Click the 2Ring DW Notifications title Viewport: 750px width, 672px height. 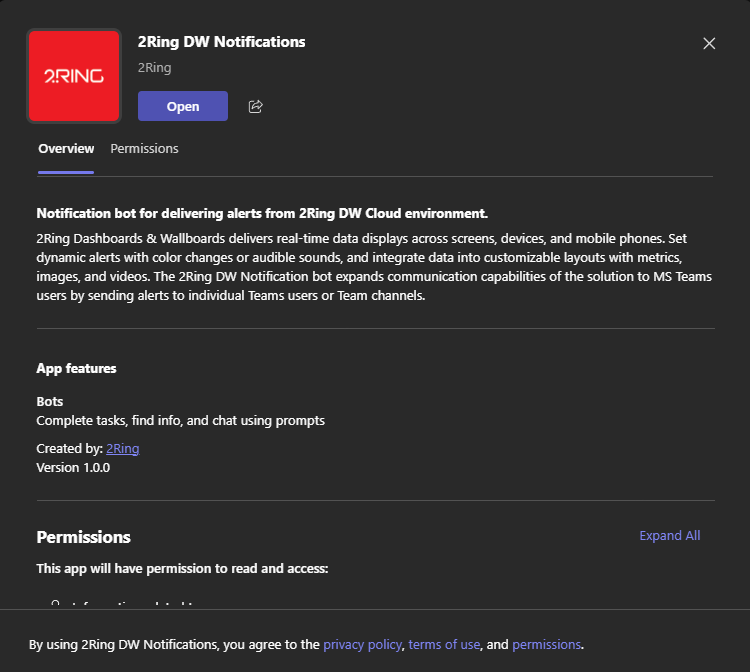[x=221, y=42]
